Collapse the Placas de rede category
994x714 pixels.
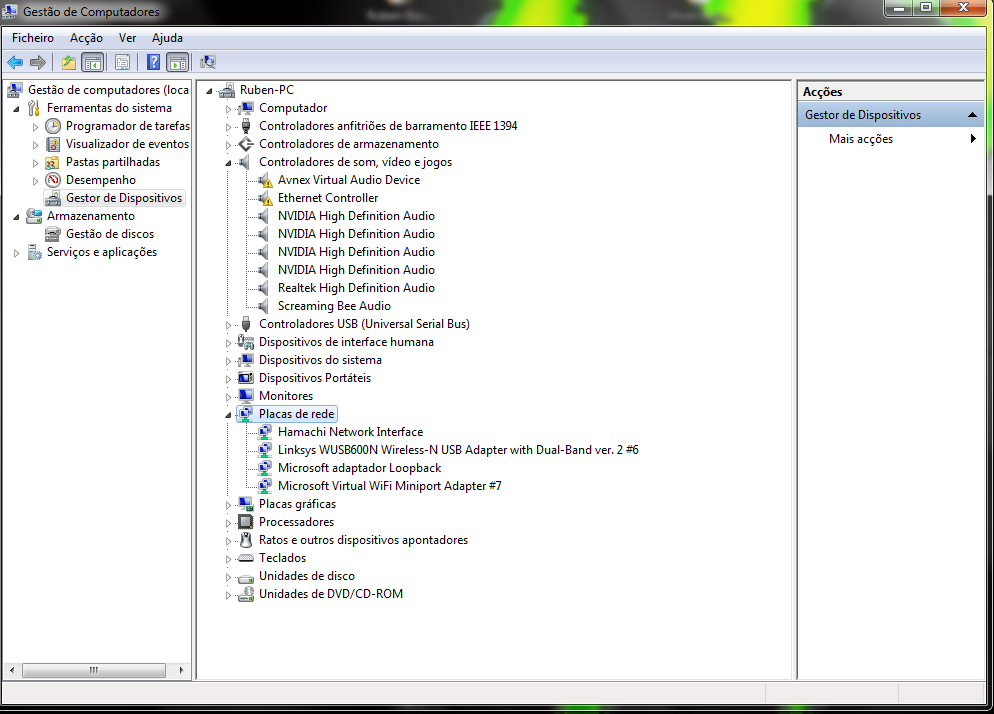point(228,415)
